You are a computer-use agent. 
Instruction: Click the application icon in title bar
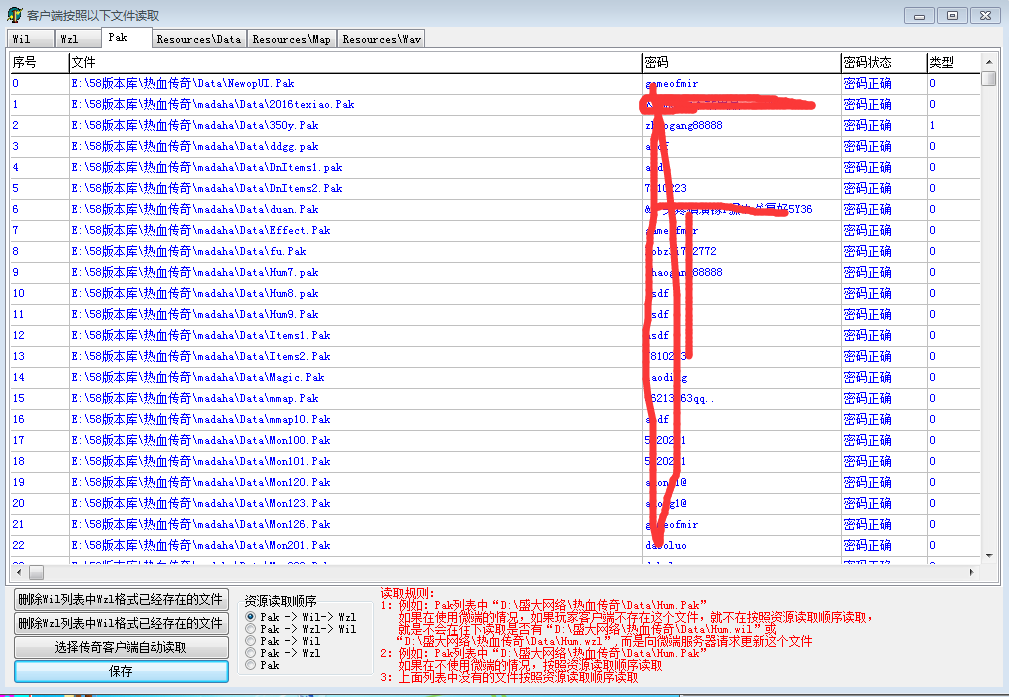tap(14, 15)
